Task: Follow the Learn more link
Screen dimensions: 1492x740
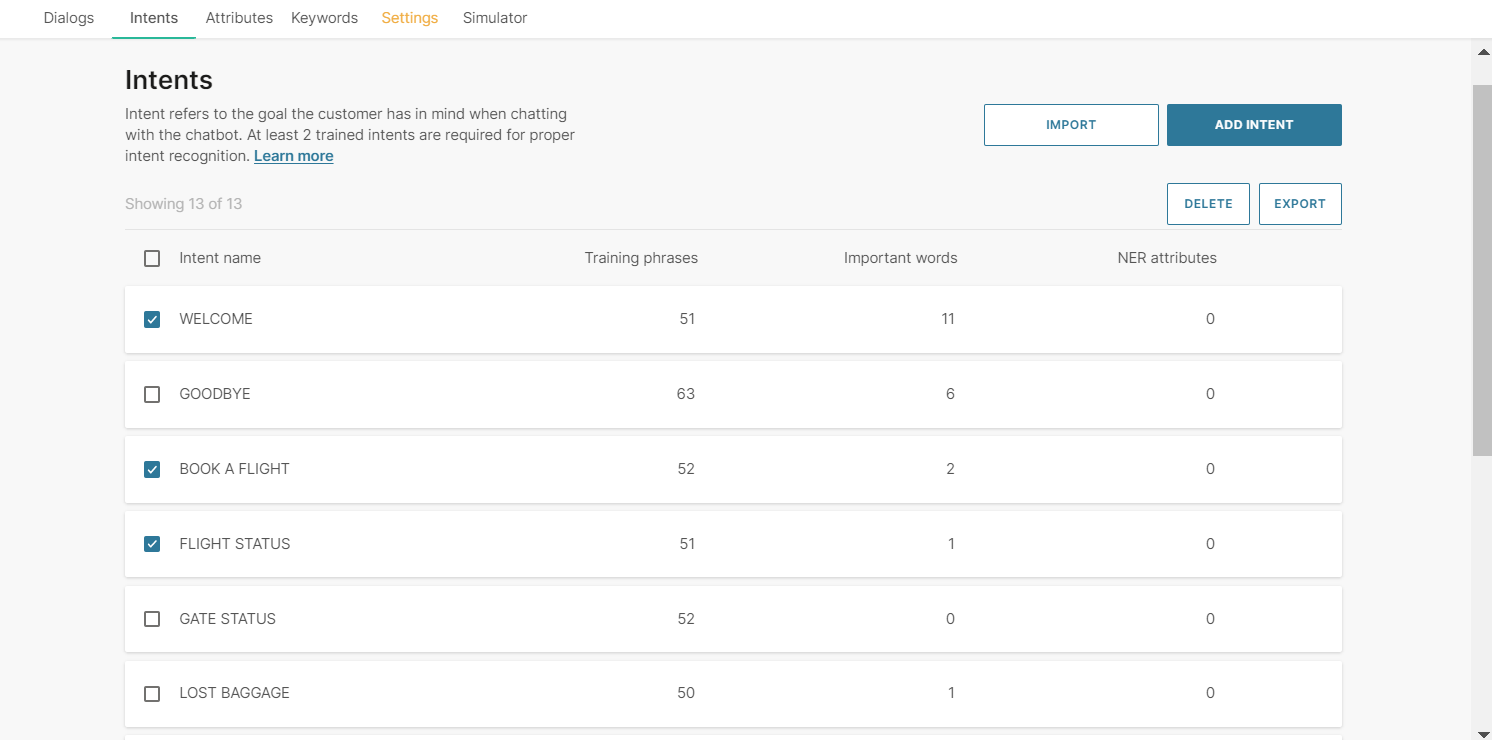Action: [x=293, y=156]
